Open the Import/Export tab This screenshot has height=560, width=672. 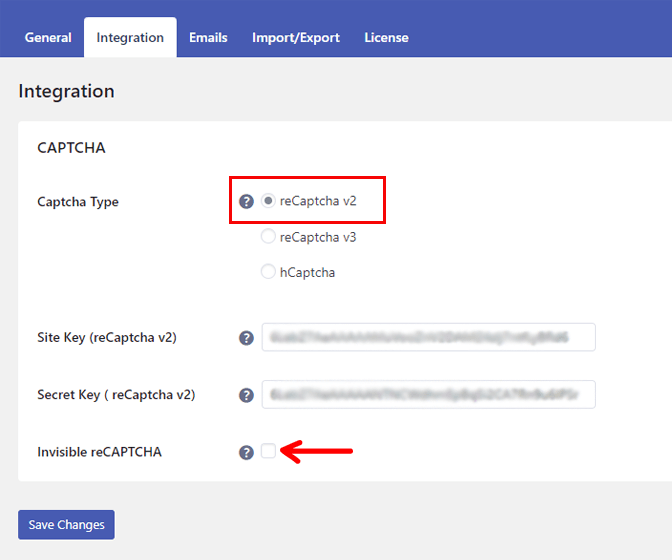click(296, 38)
